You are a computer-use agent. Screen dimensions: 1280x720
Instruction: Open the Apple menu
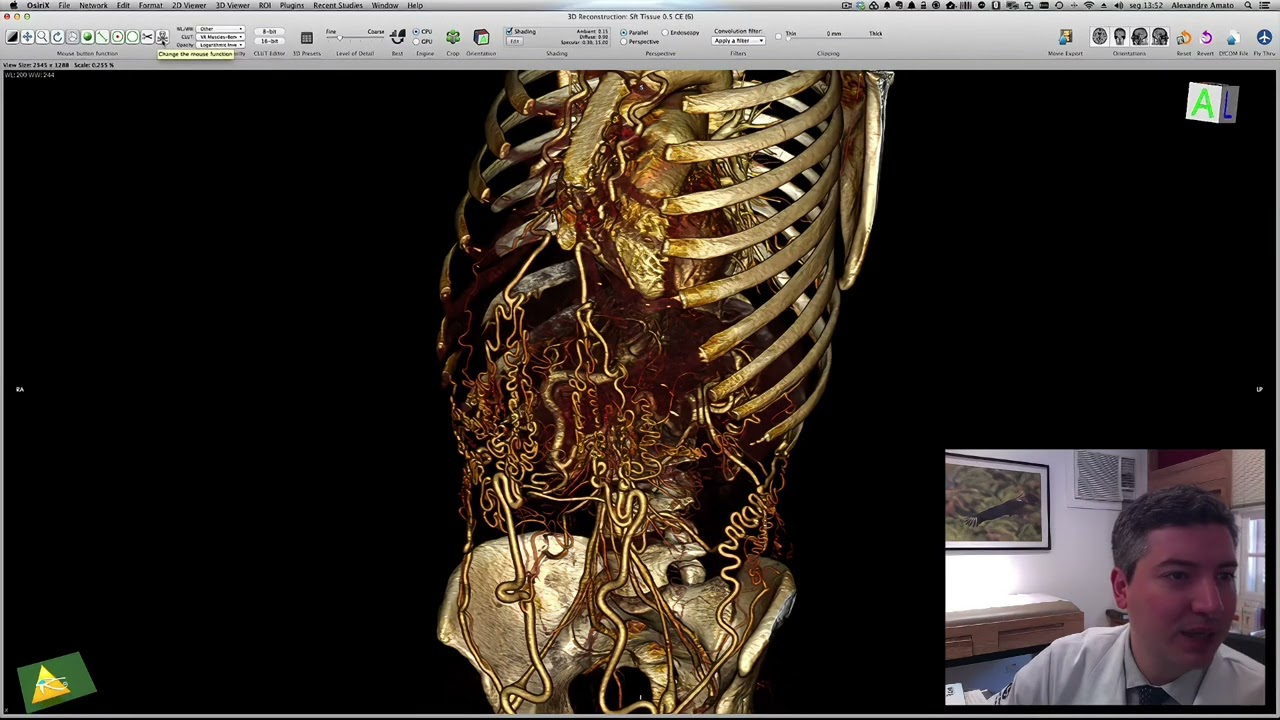pos(13,5)
